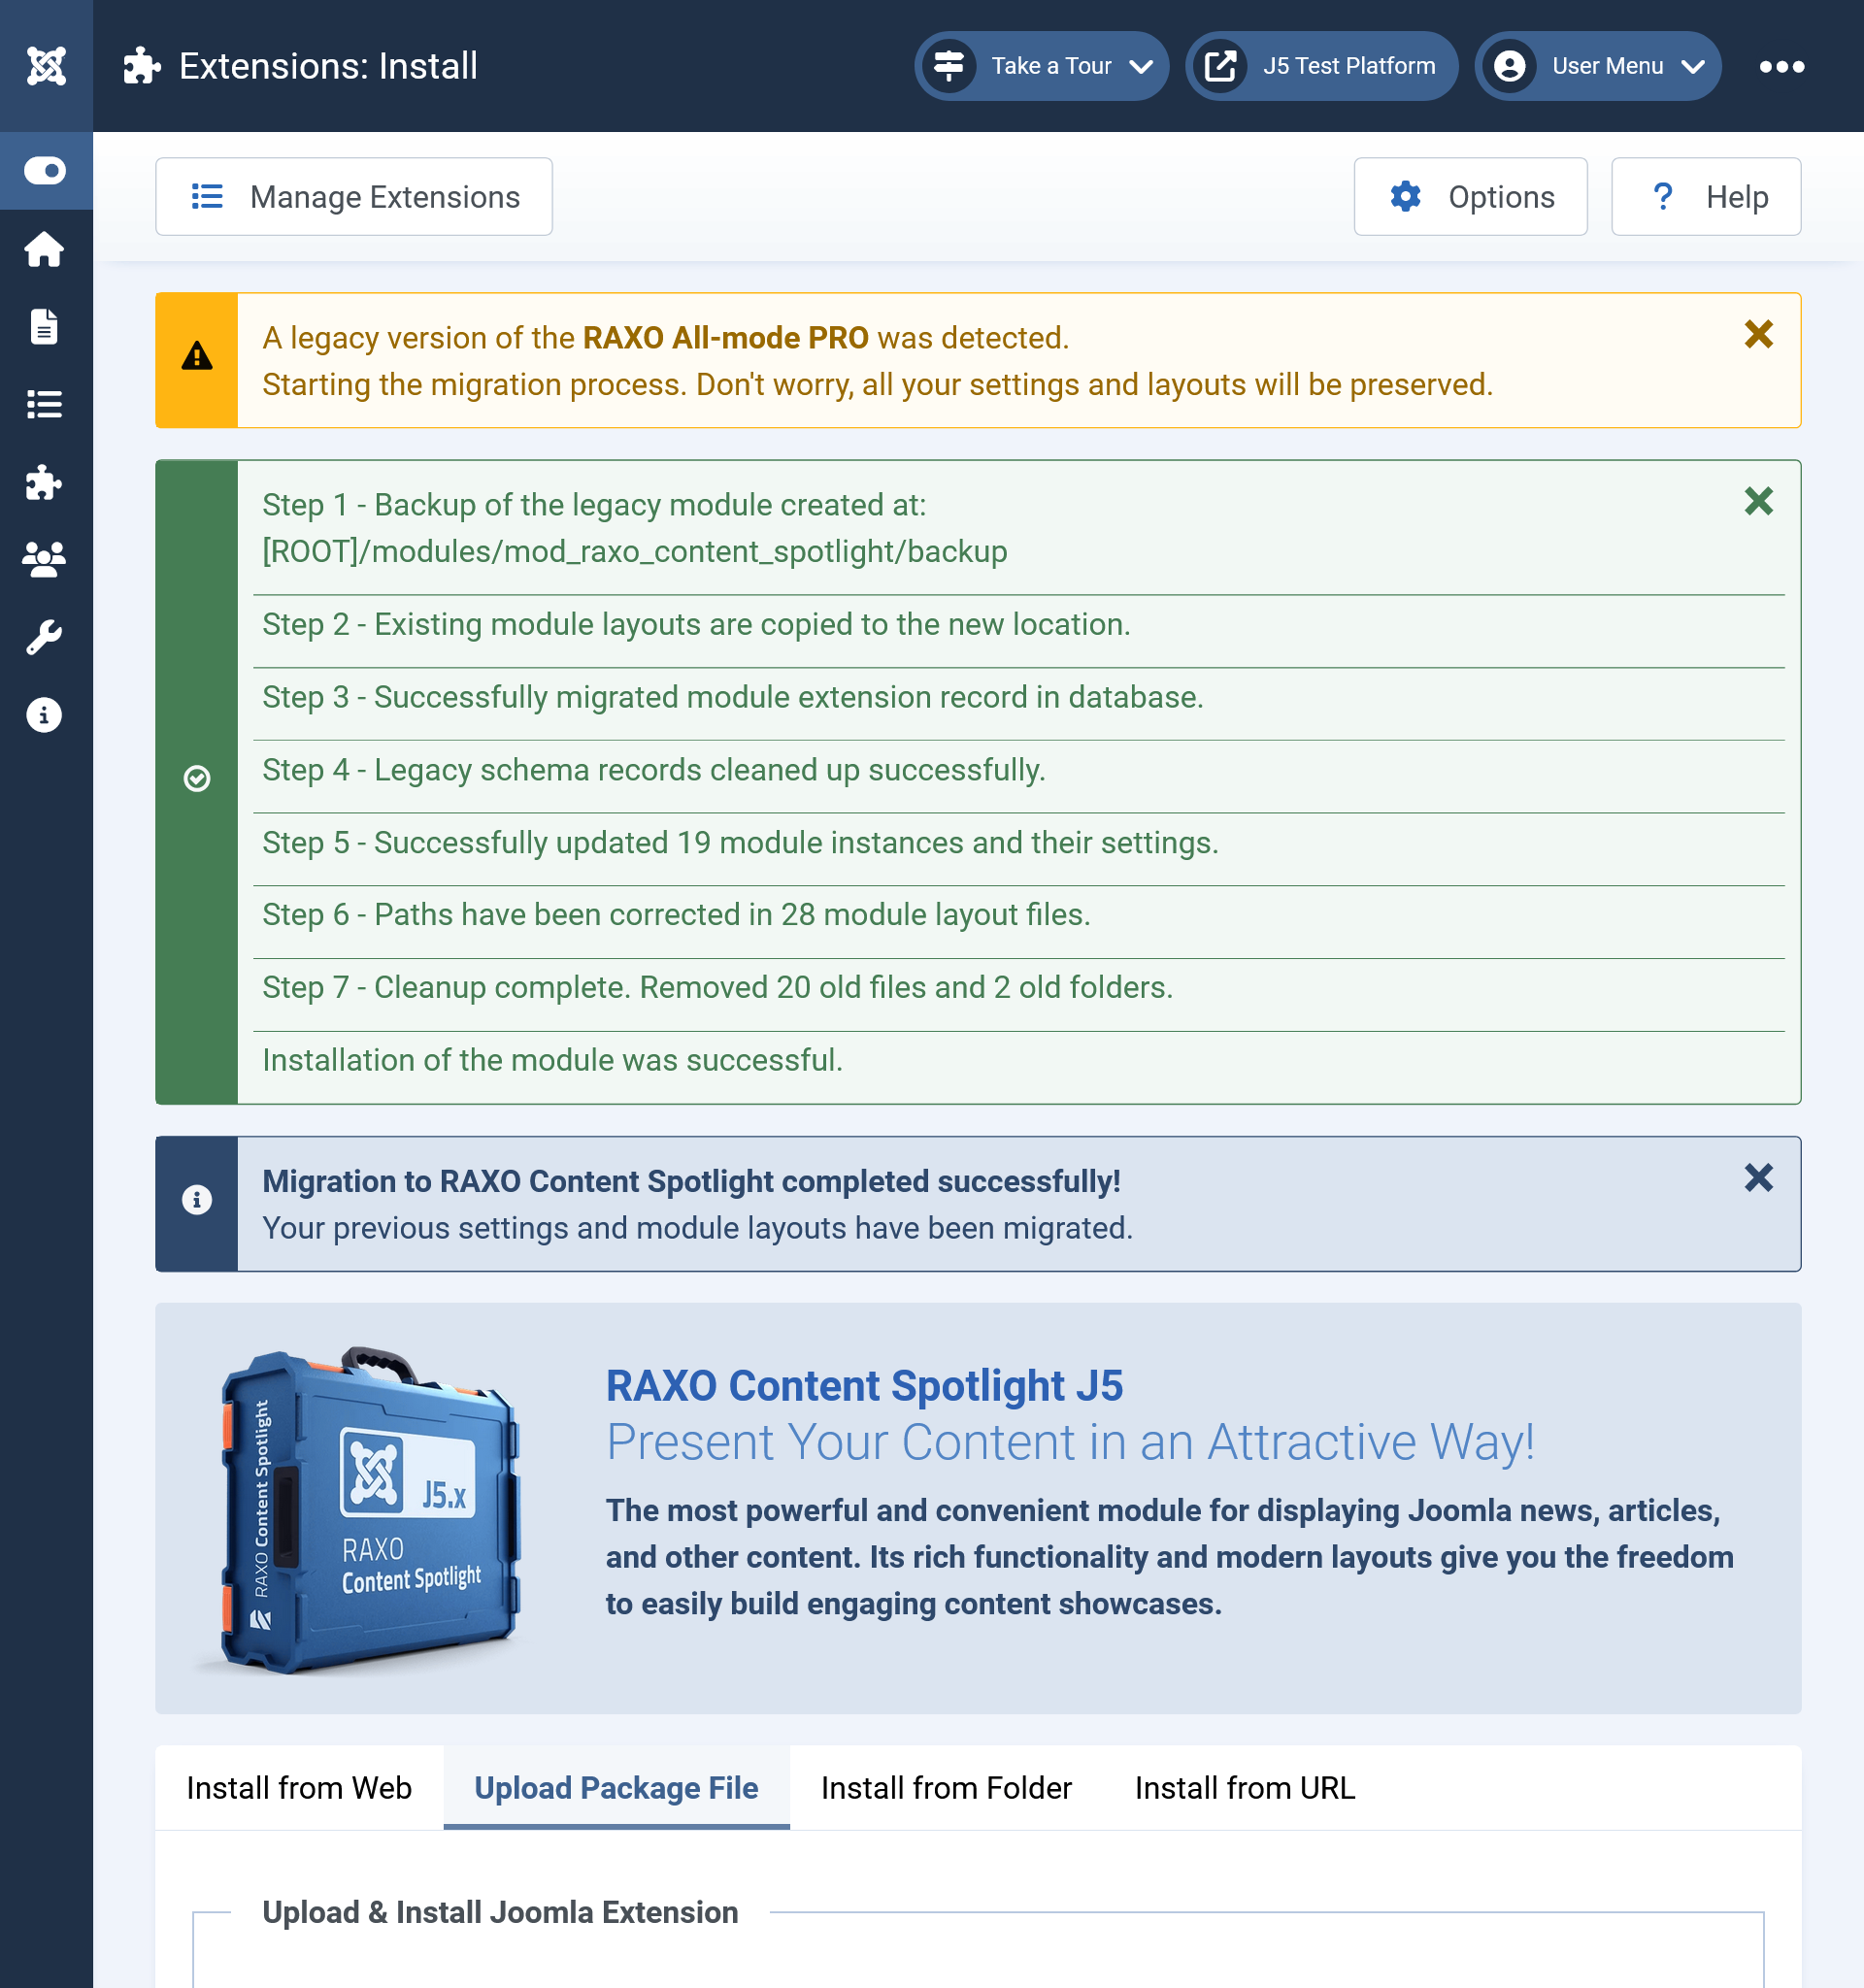Open the Components sidebar puzzle icon
Image resolution: width=1864 pixels, height=1988 pixels.
tap(44, 483)
